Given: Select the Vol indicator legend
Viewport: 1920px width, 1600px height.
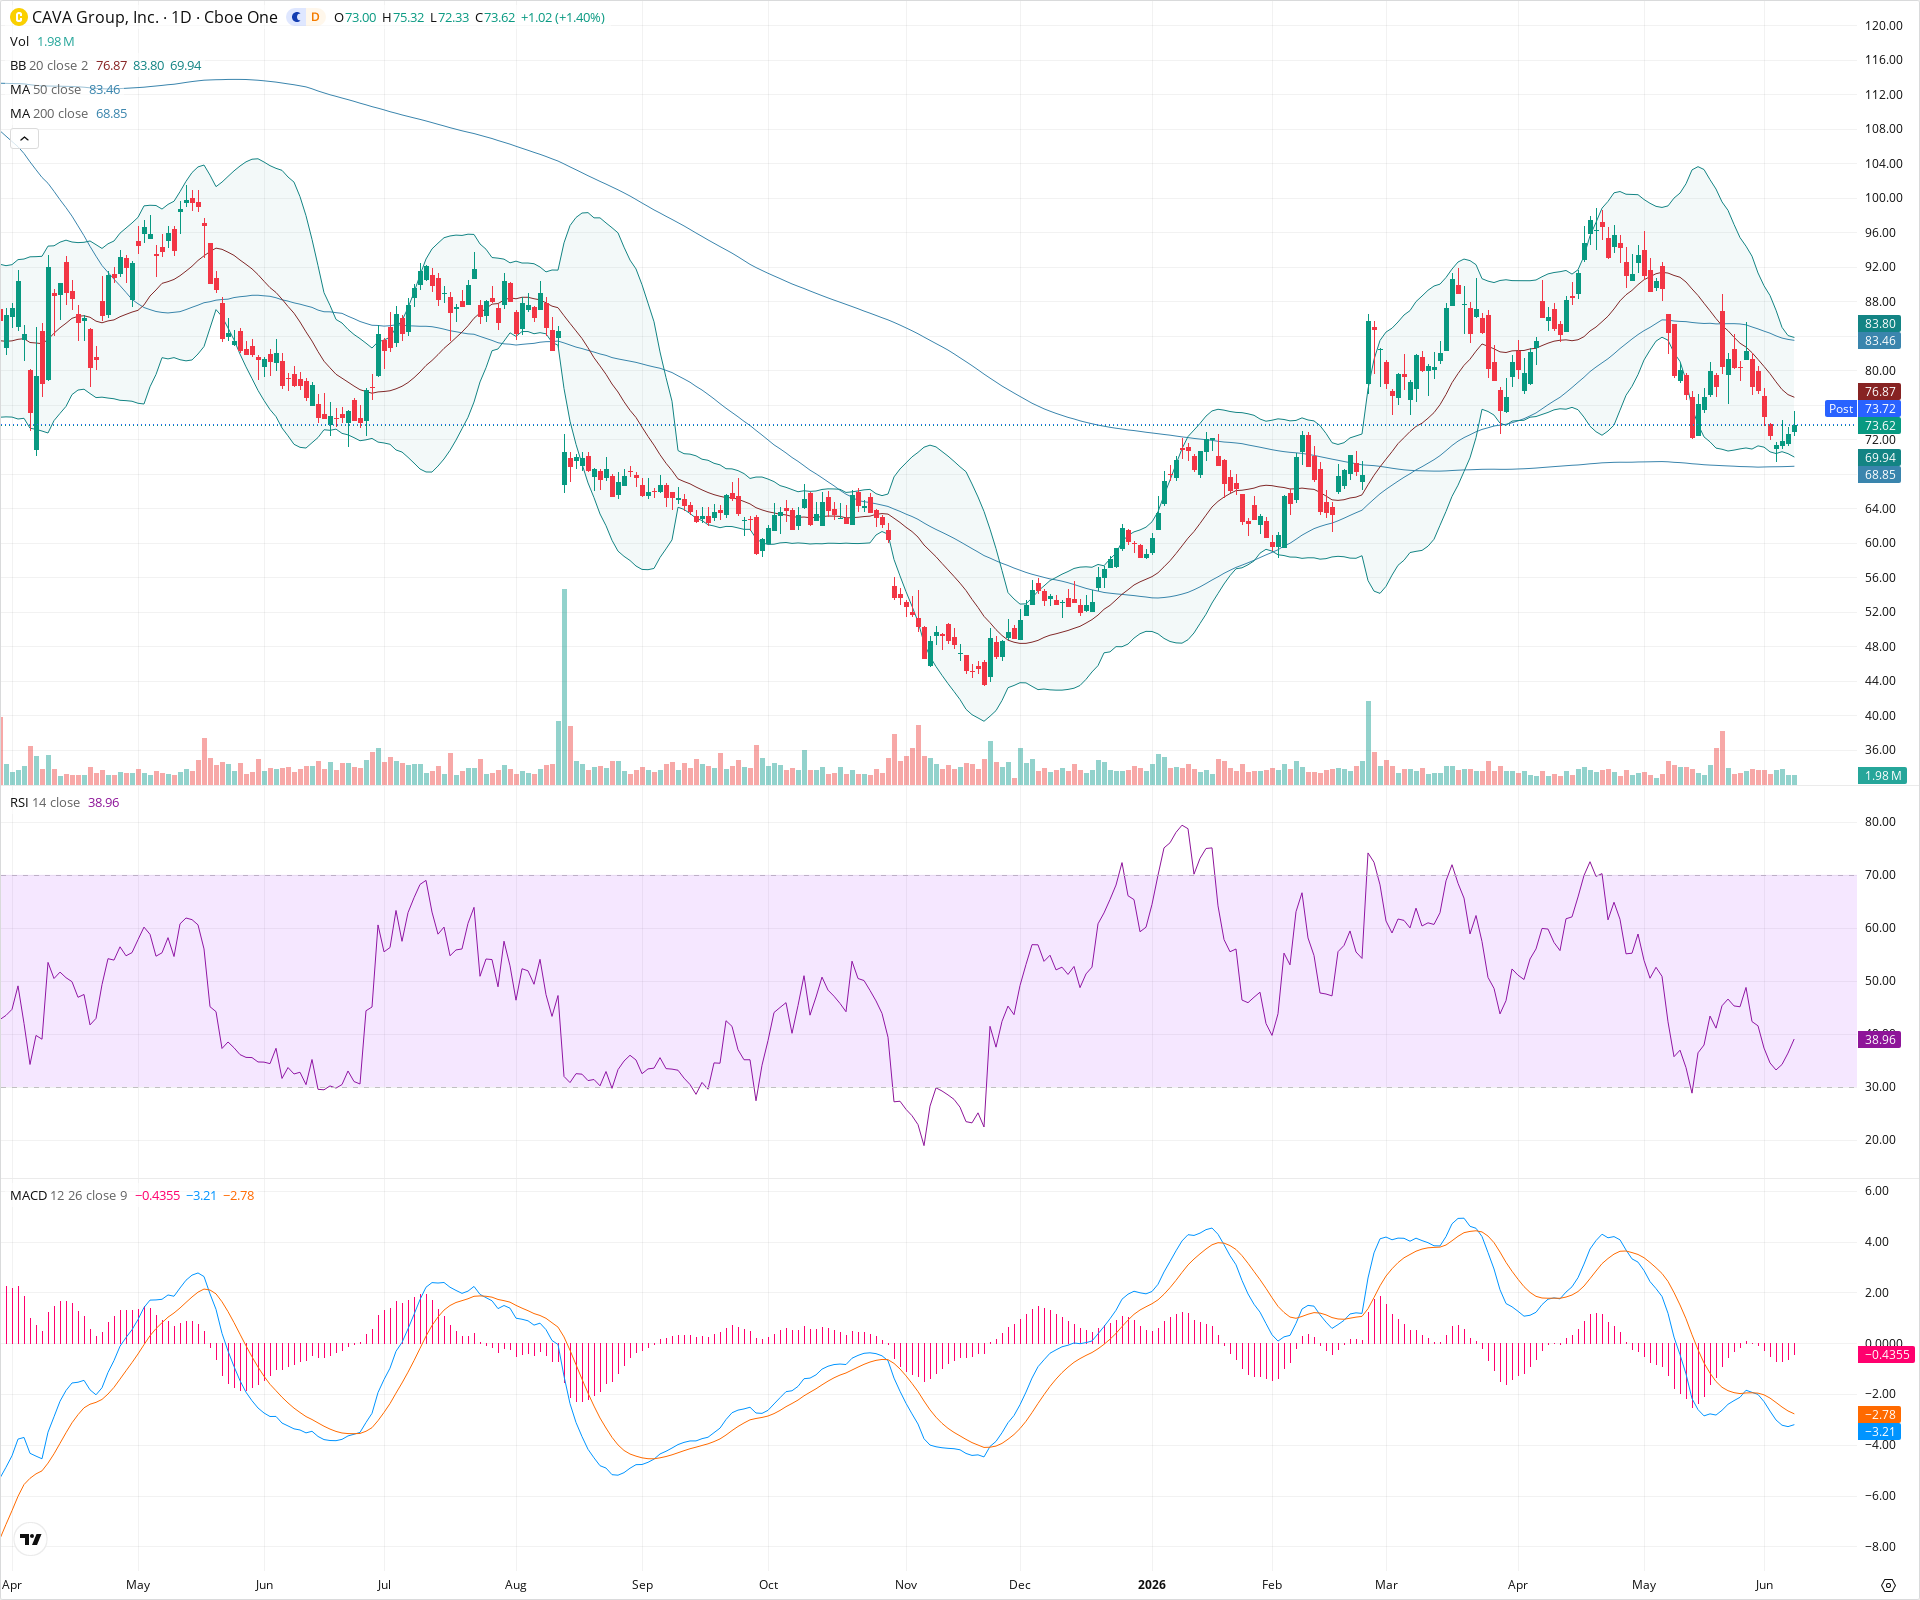Looking at the screenshot, I should (x=19, y=41).
